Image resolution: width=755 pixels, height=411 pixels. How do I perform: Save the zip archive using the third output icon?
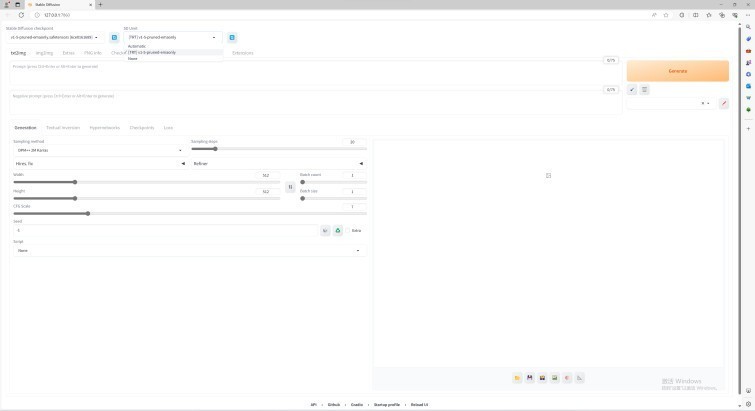542,378
